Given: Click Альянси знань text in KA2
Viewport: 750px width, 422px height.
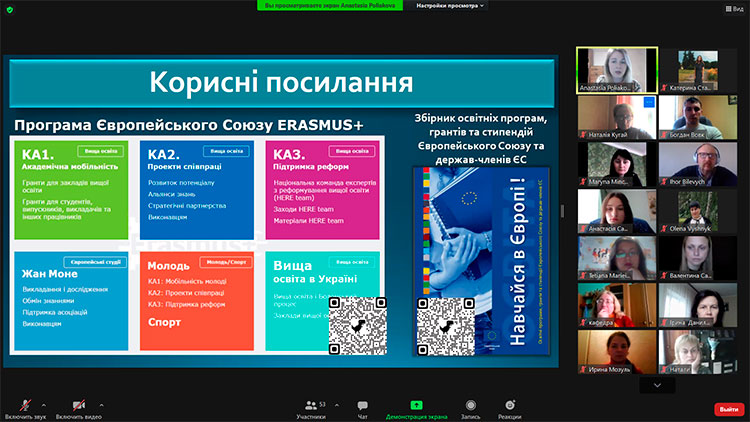Looking at the screenshot, I should point(171,194).
